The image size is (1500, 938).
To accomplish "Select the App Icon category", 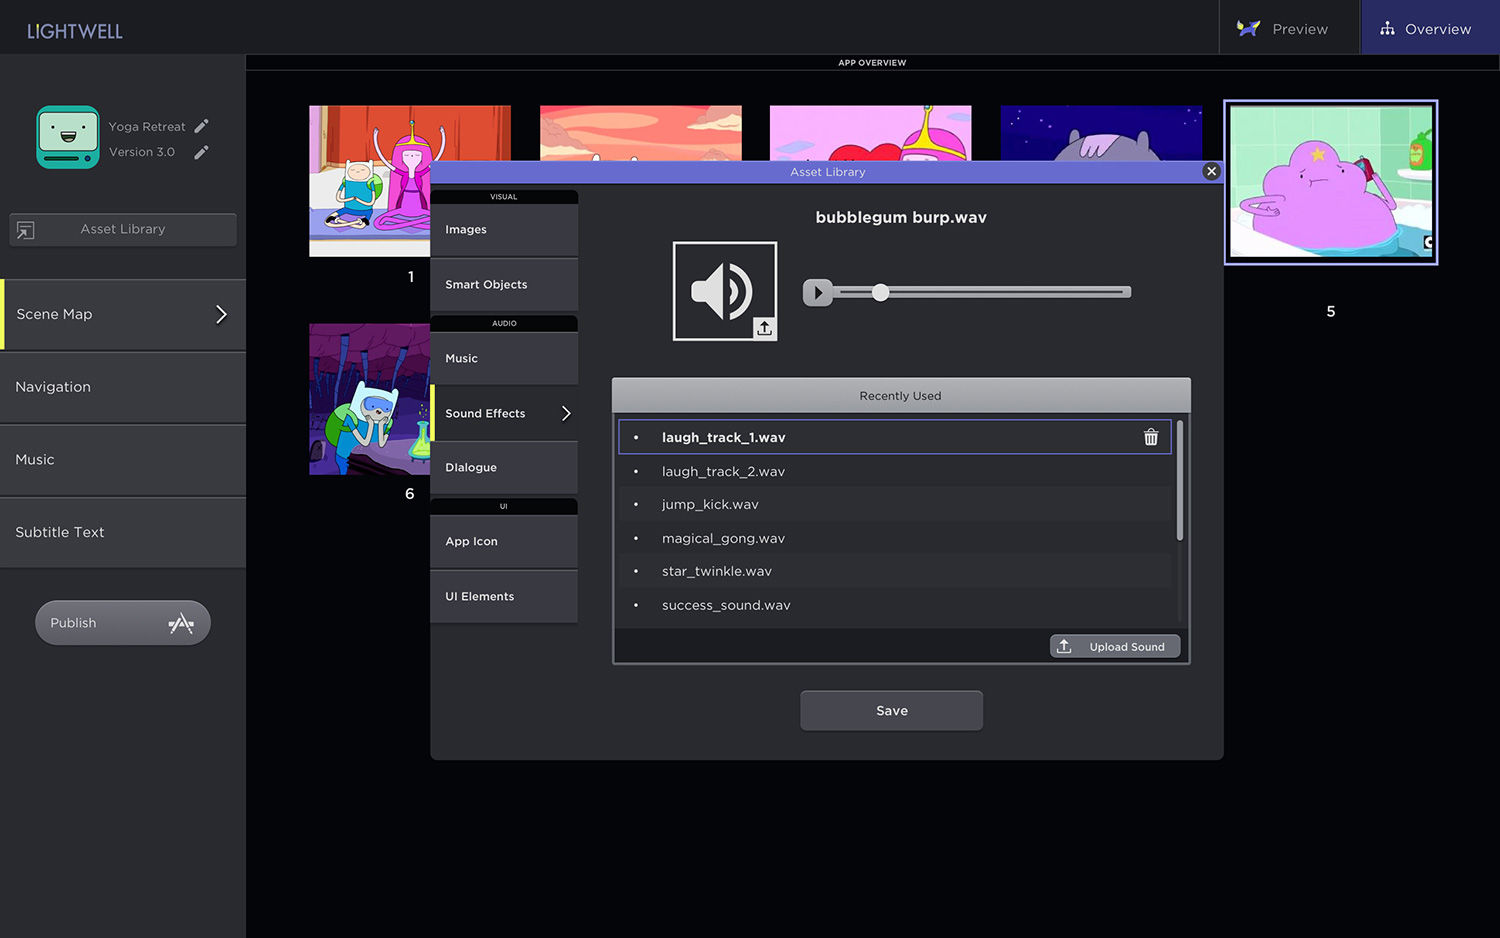I will click(x=504, y=542).
